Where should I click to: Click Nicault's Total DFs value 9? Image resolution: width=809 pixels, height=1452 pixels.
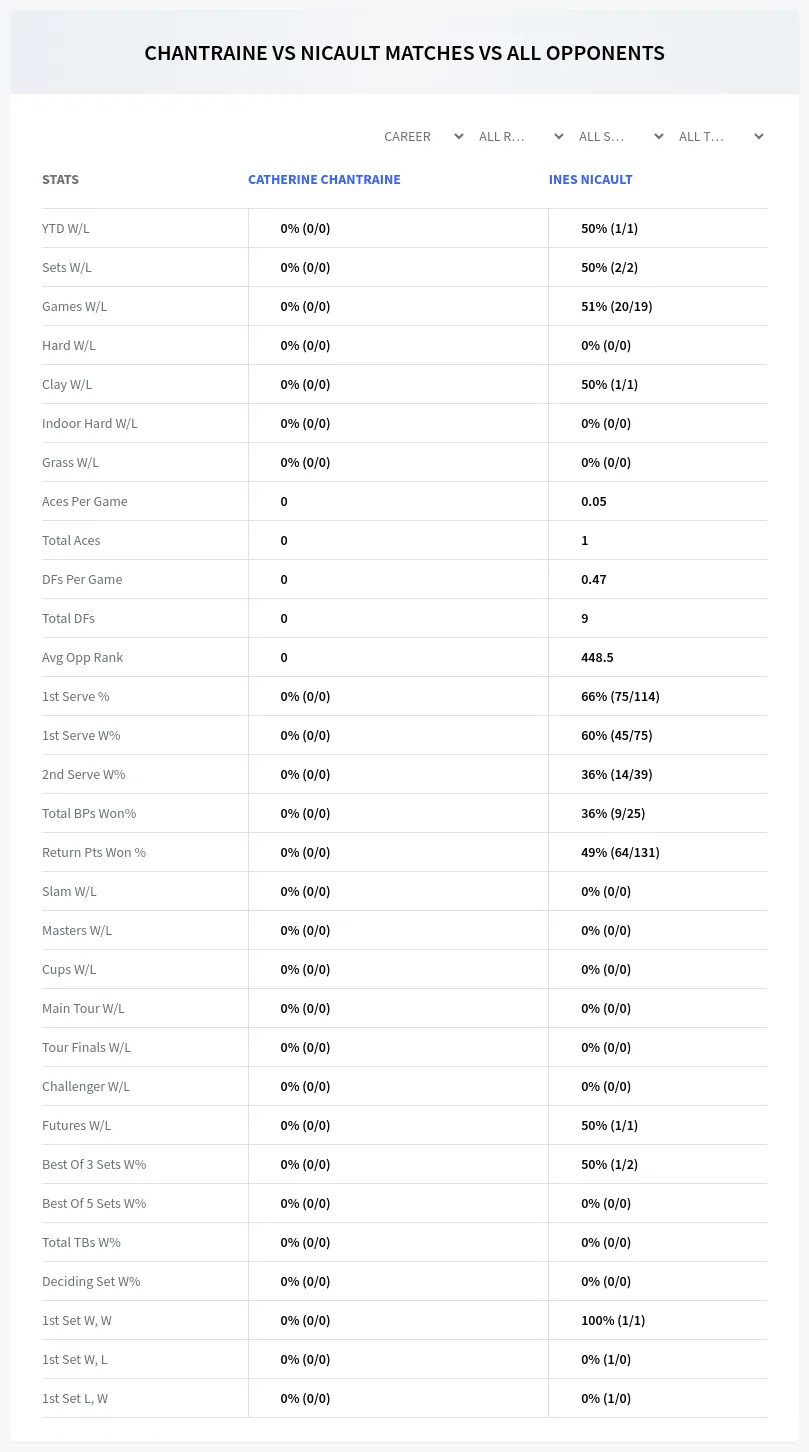pos(585,618)
